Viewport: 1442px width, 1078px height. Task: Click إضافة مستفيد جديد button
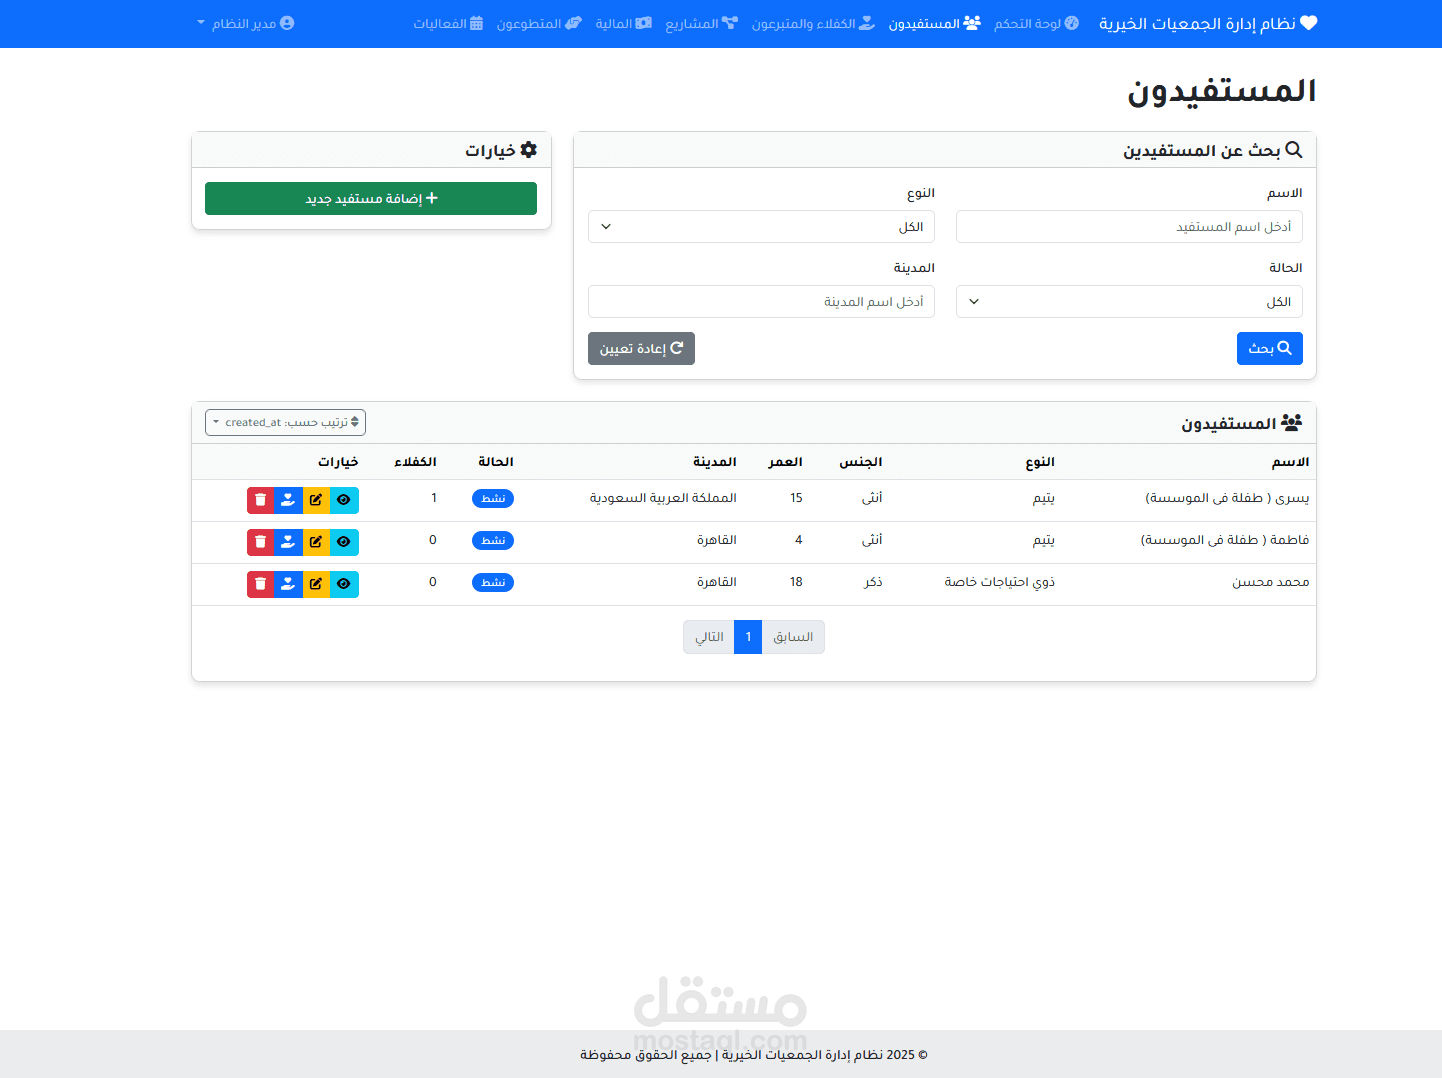pyautogui.click(x=371, y=198)
